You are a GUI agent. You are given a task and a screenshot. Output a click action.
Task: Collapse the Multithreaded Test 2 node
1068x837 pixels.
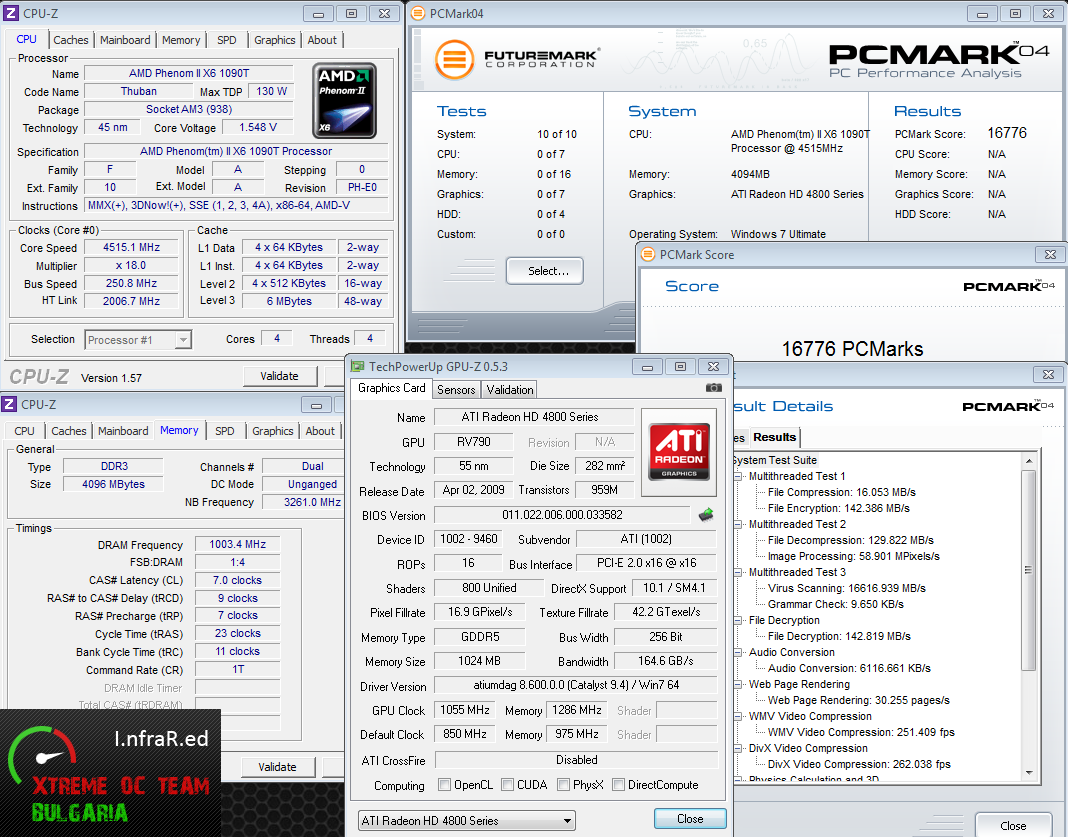(x=738, y=524)
